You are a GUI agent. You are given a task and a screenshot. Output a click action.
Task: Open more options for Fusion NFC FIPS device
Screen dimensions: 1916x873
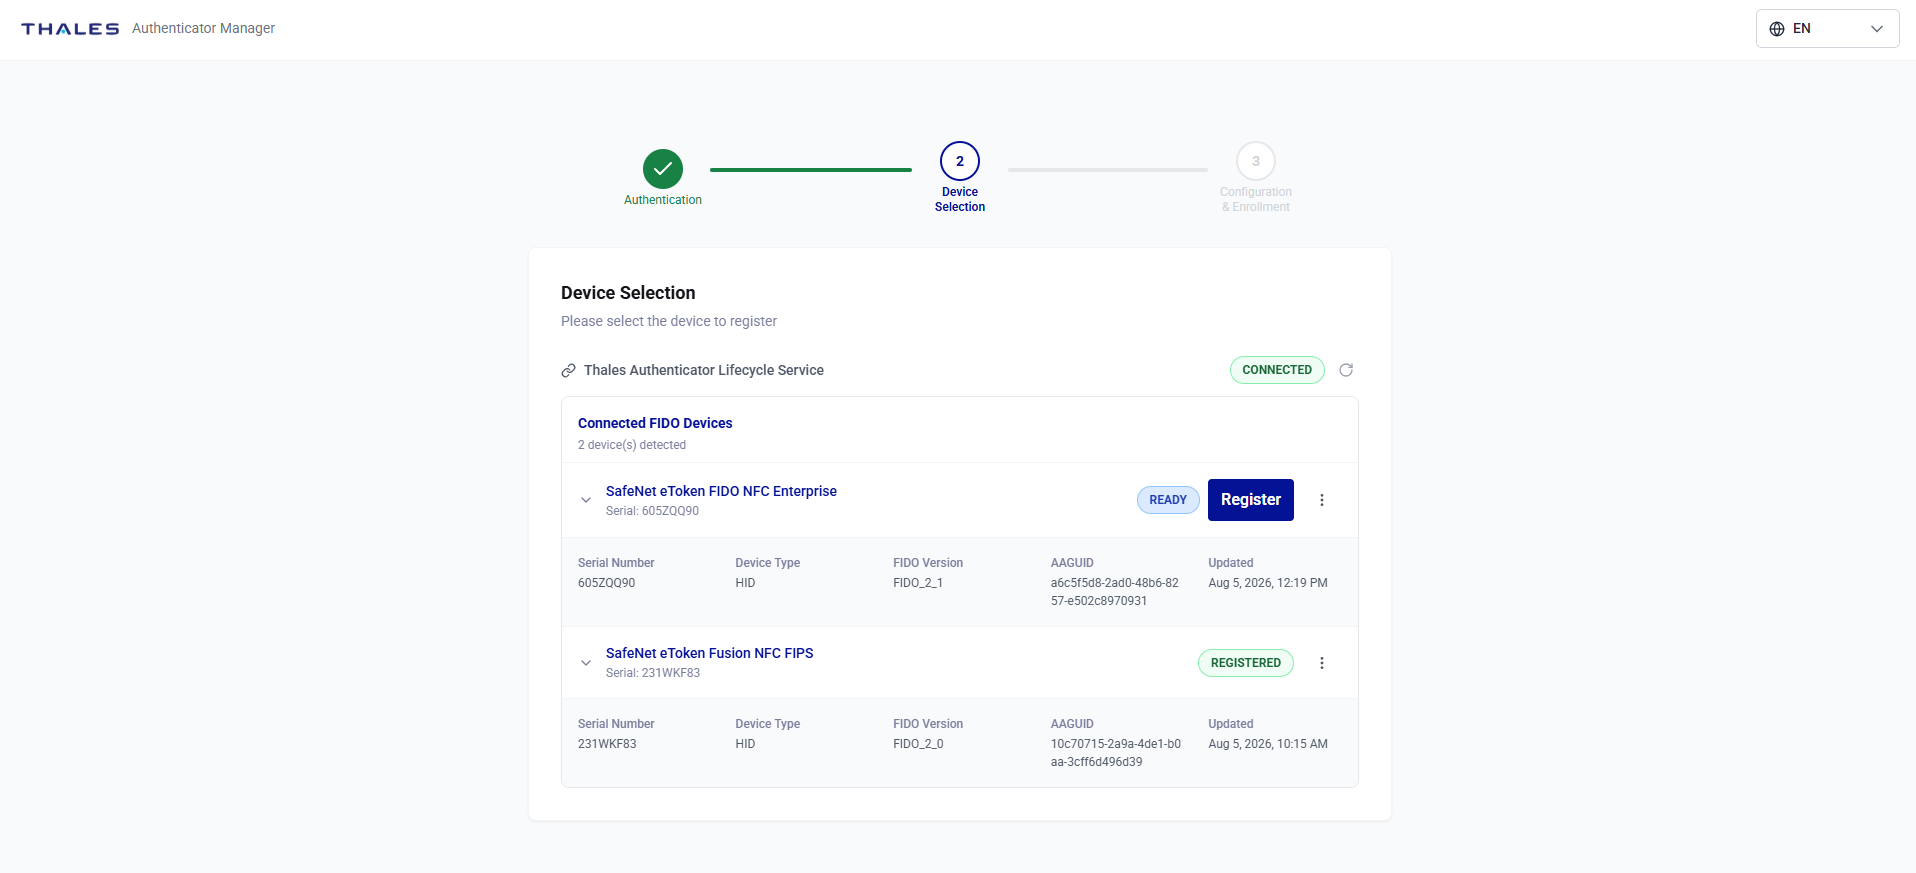[1322, 663]
